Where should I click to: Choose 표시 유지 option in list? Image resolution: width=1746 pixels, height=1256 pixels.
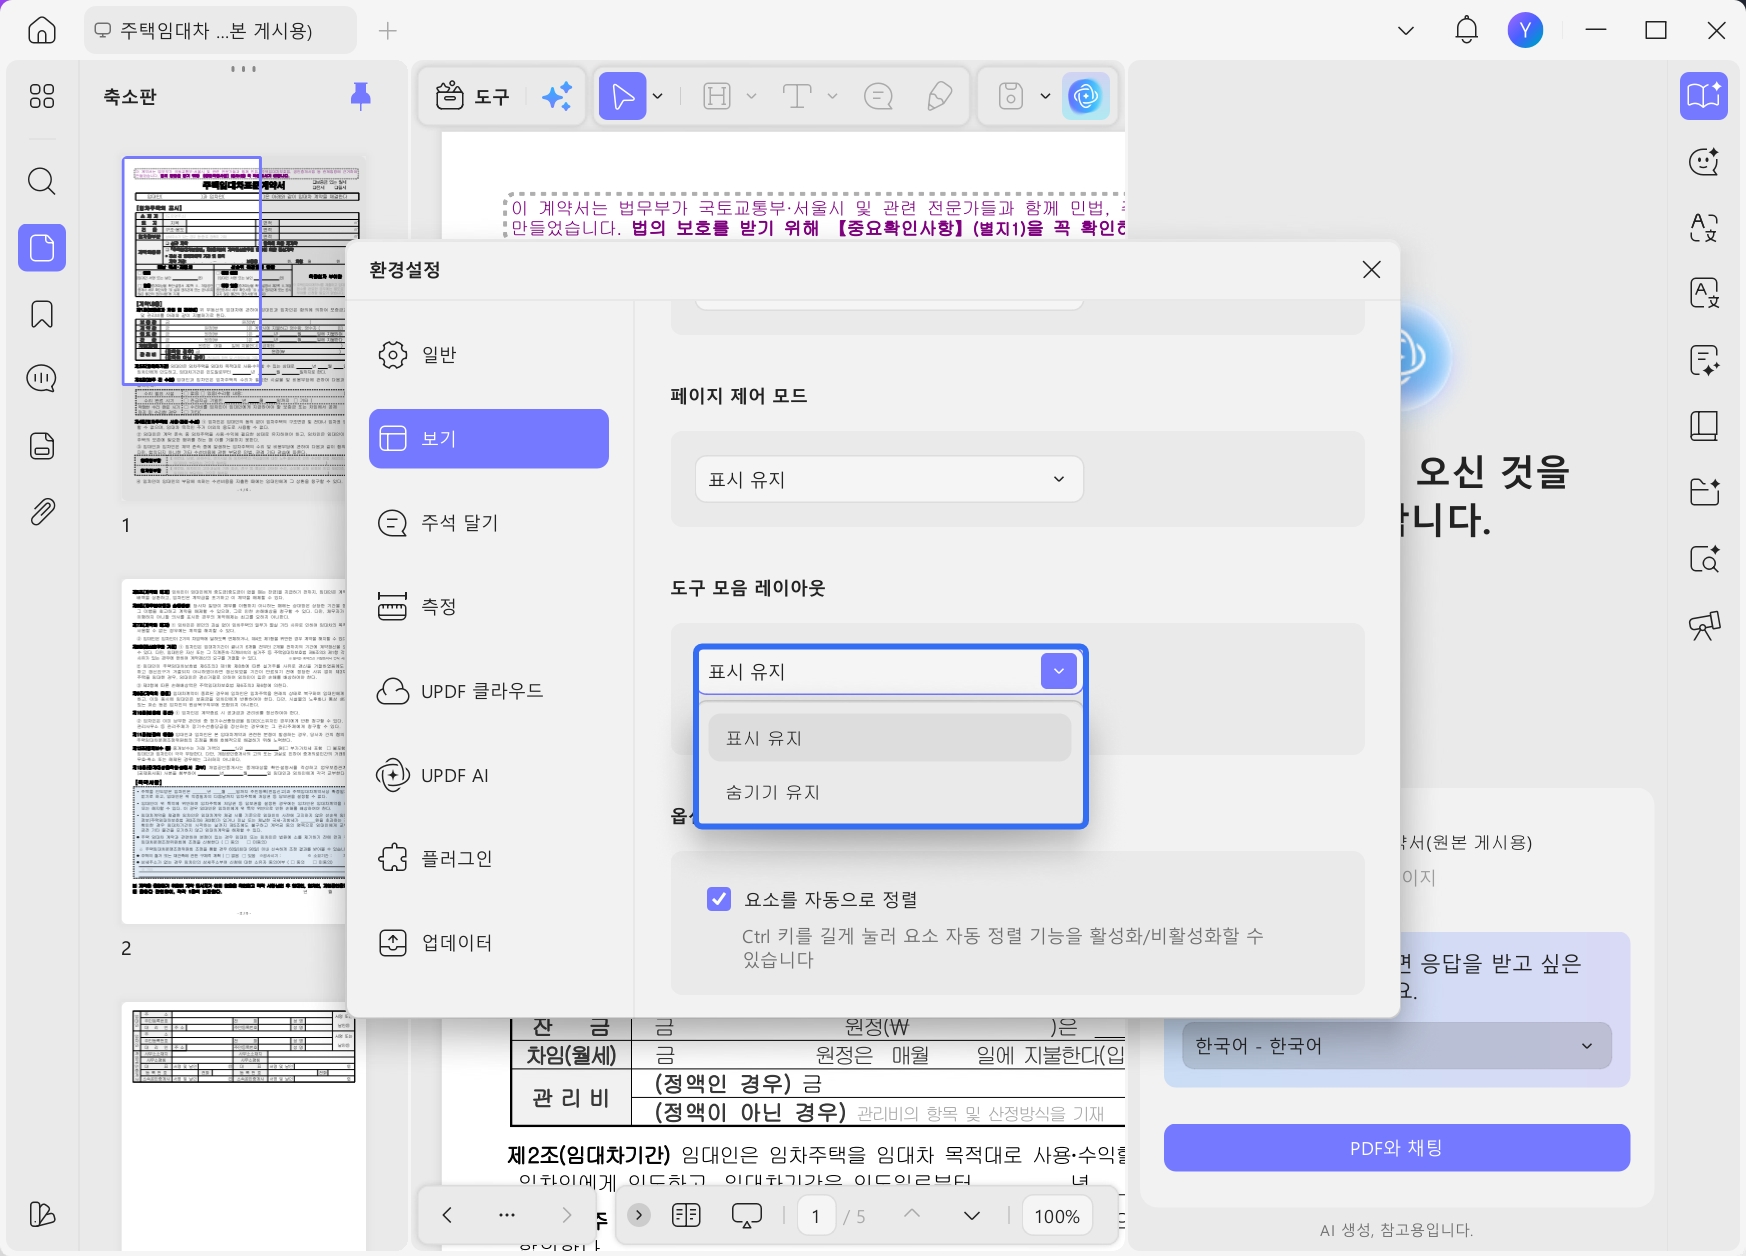pyautogui.click(x=889, y=738)
